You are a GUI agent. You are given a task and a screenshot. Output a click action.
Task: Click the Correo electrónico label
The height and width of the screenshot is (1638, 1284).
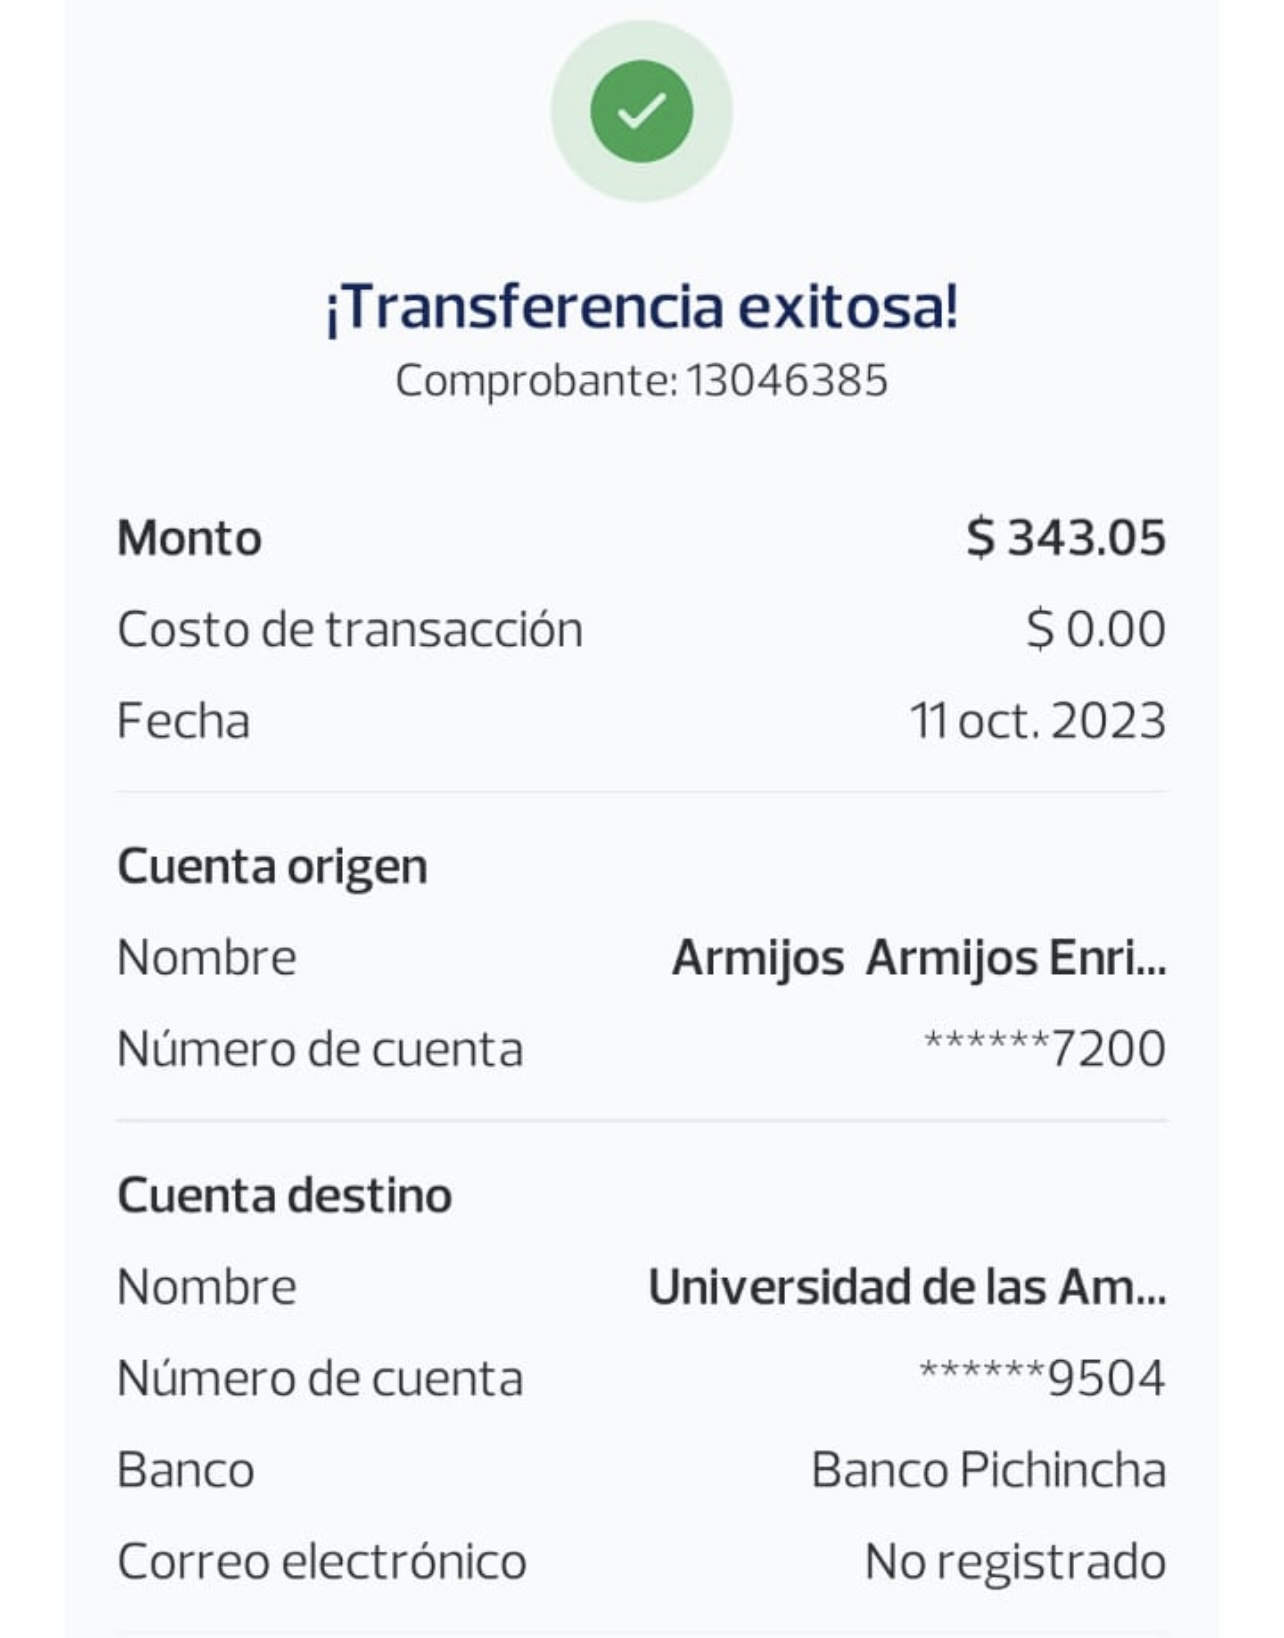pyautogui.click(x=321, y=1562)
